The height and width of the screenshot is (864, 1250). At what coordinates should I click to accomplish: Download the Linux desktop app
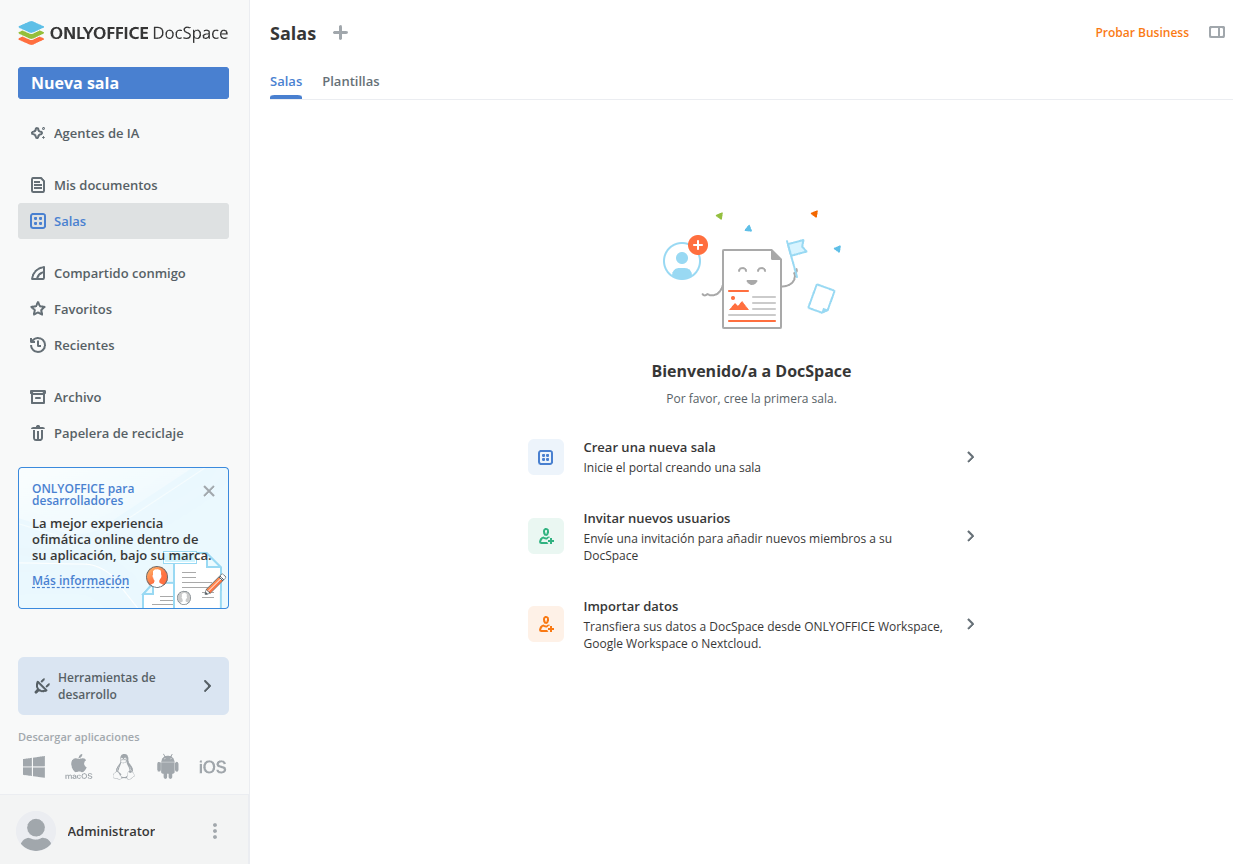[x=123, y=767]
